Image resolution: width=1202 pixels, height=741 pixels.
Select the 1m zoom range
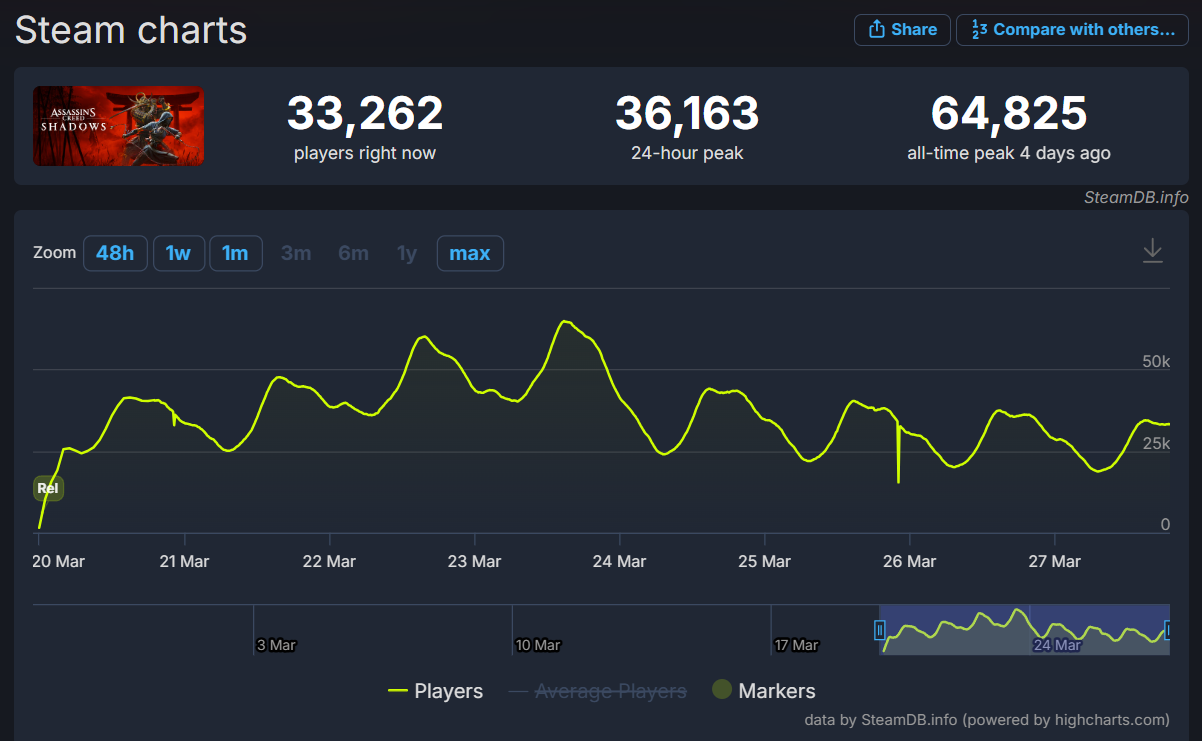click(236, 253)
